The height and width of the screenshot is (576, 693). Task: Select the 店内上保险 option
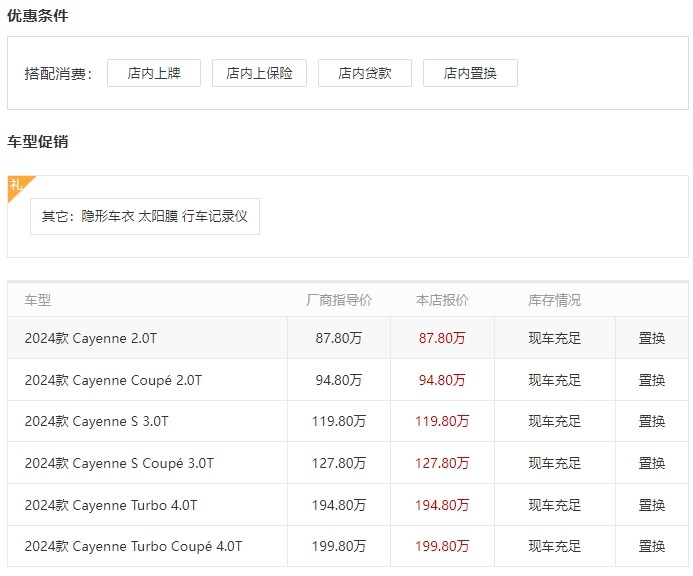click(x=259, y=73)
